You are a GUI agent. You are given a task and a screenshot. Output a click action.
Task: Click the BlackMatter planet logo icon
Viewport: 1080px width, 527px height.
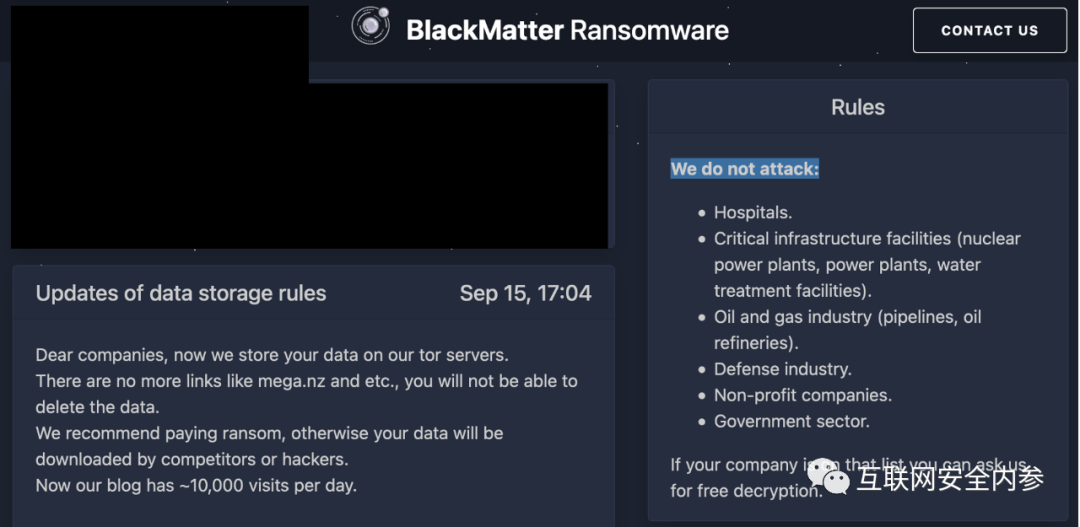[371, 26]
